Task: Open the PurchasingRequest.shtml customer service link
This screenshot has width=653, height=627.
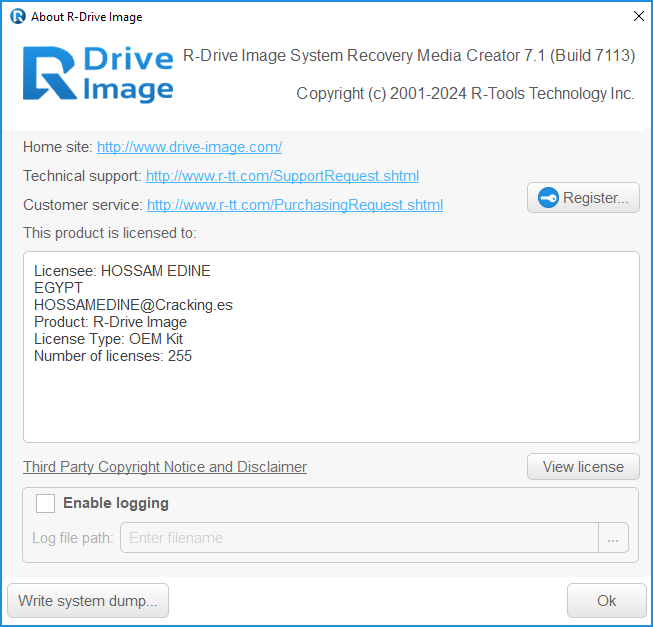Action: (x=295, y=205)
